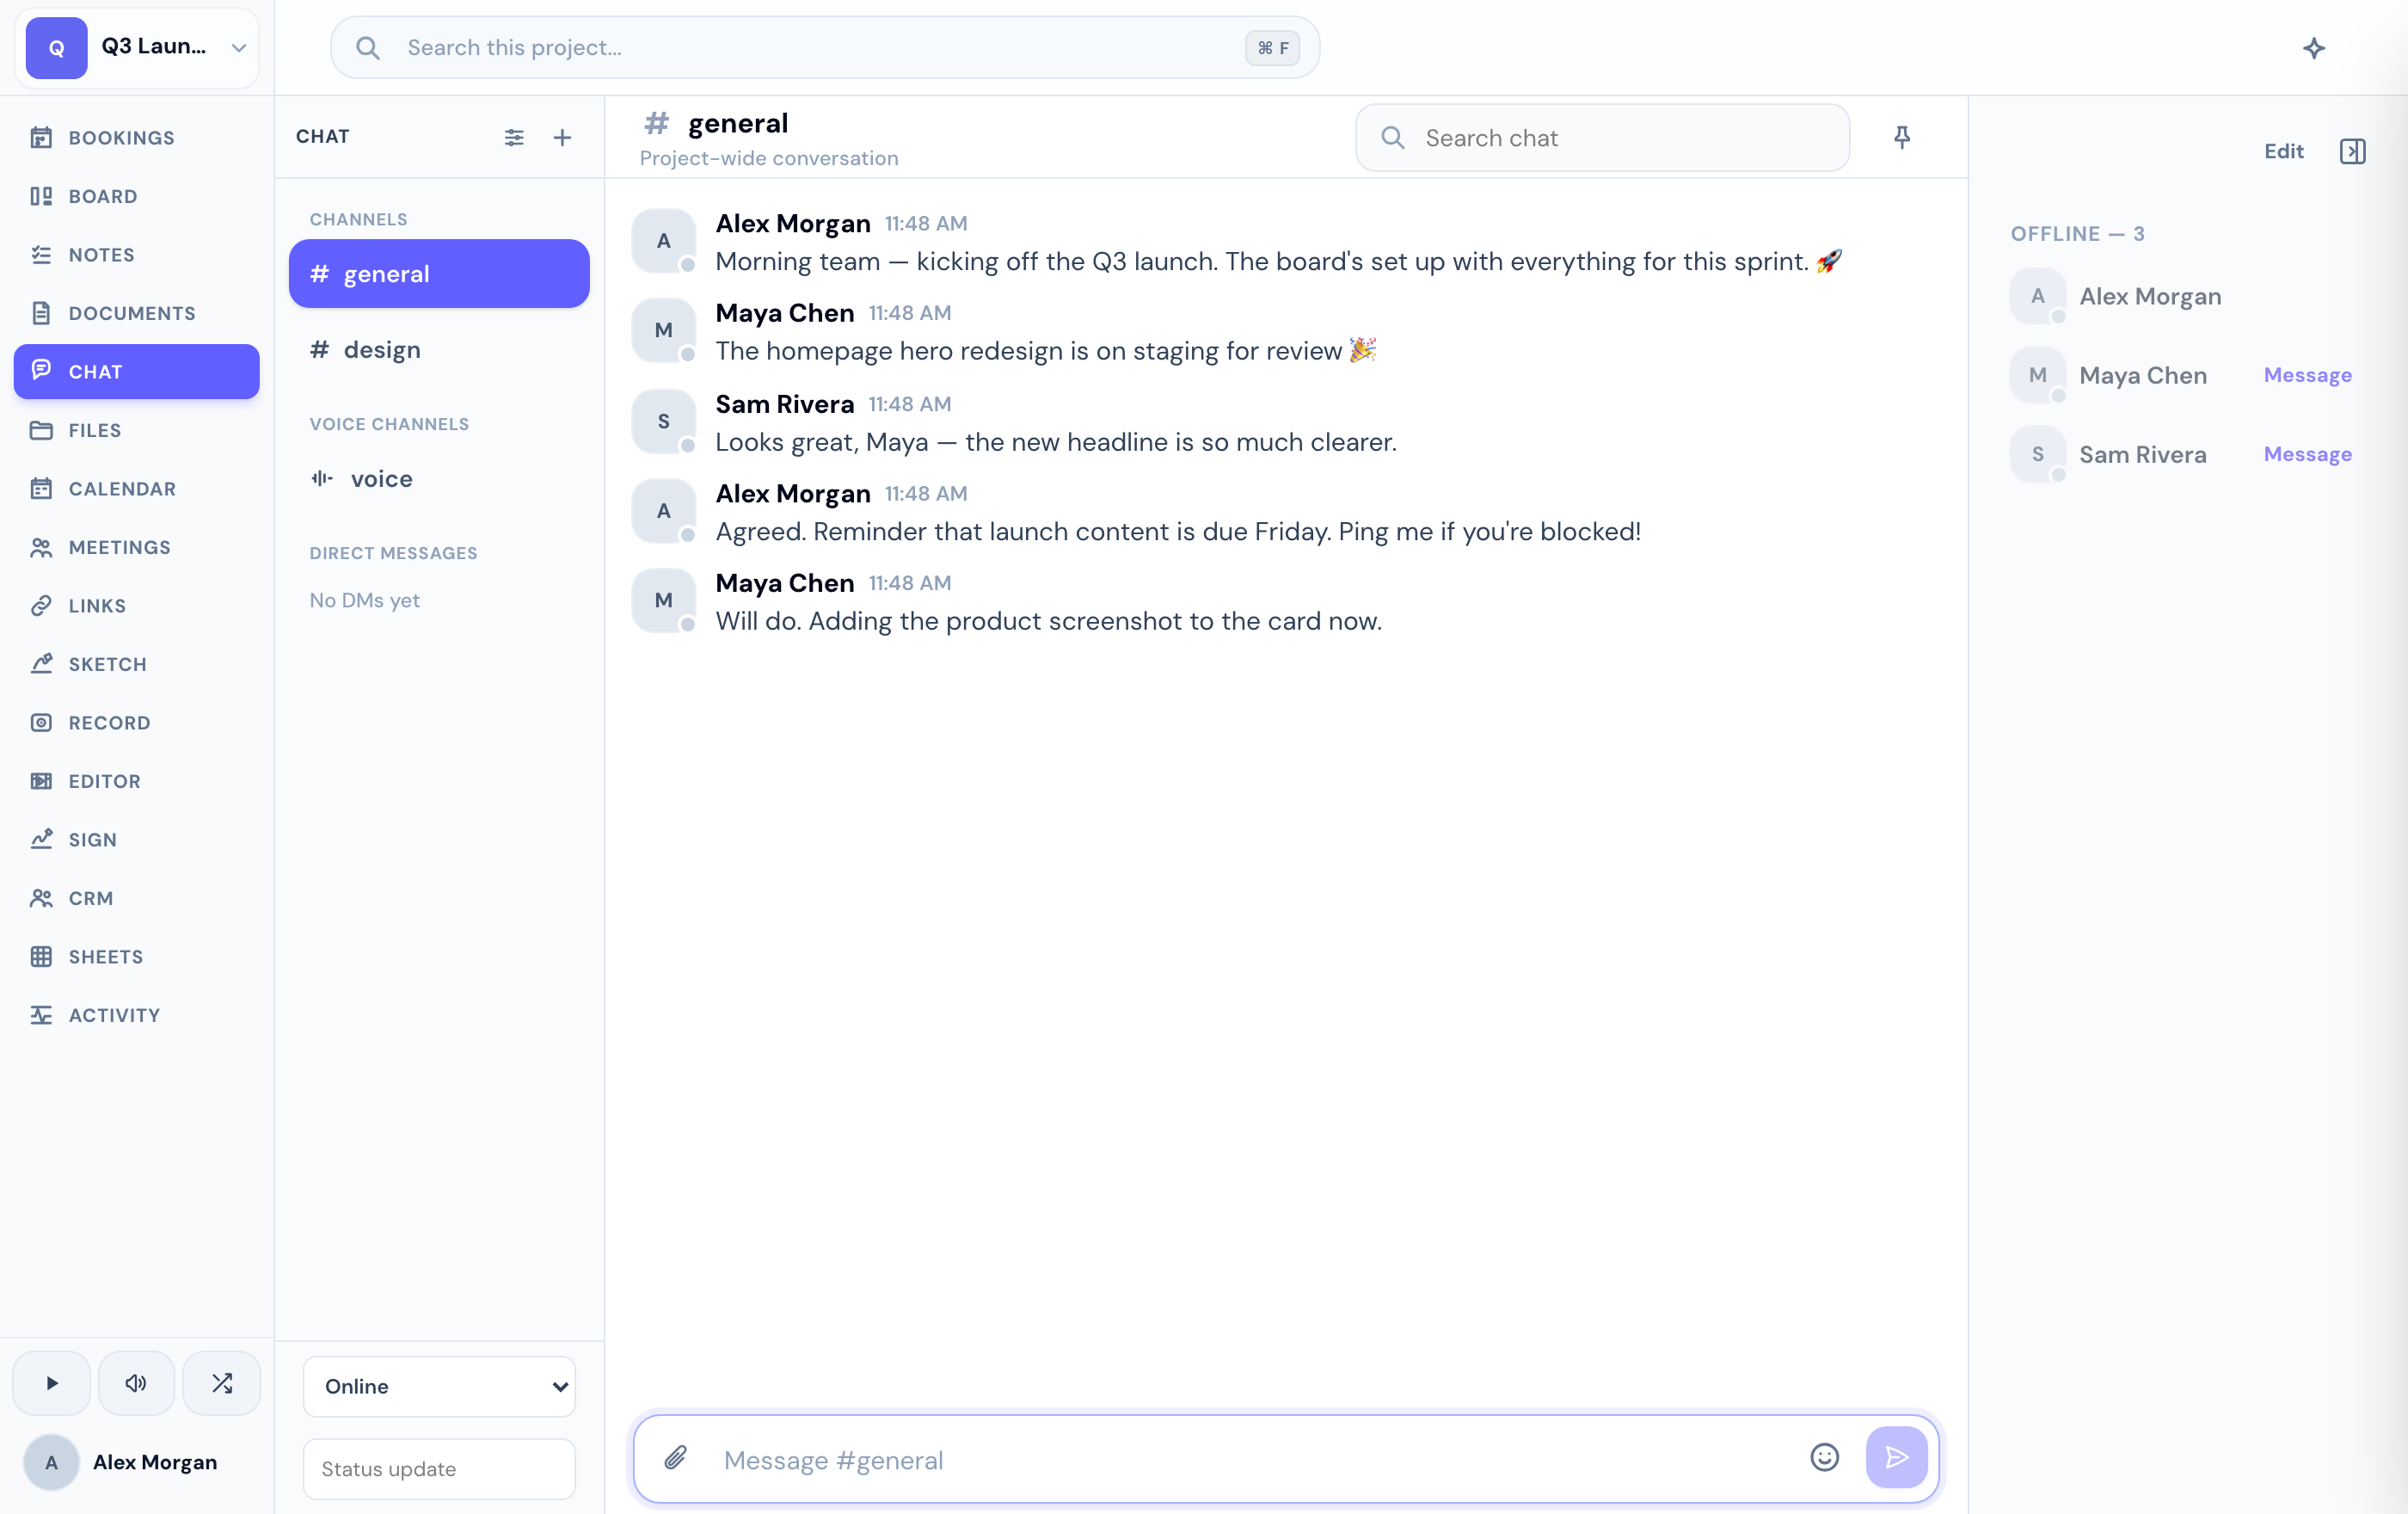2408x1514 pixels.
Task: Open pinned messages with pin icon
Action: tap(1902, 138)
